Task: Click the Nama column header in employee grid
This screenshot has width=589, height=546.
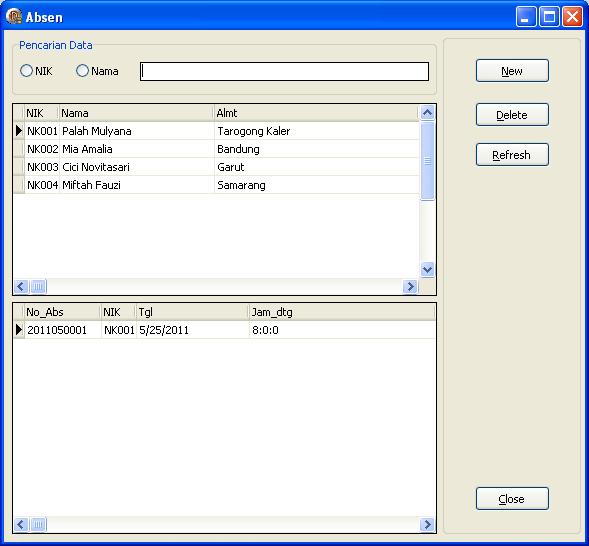Action: (x=136, y=113)
